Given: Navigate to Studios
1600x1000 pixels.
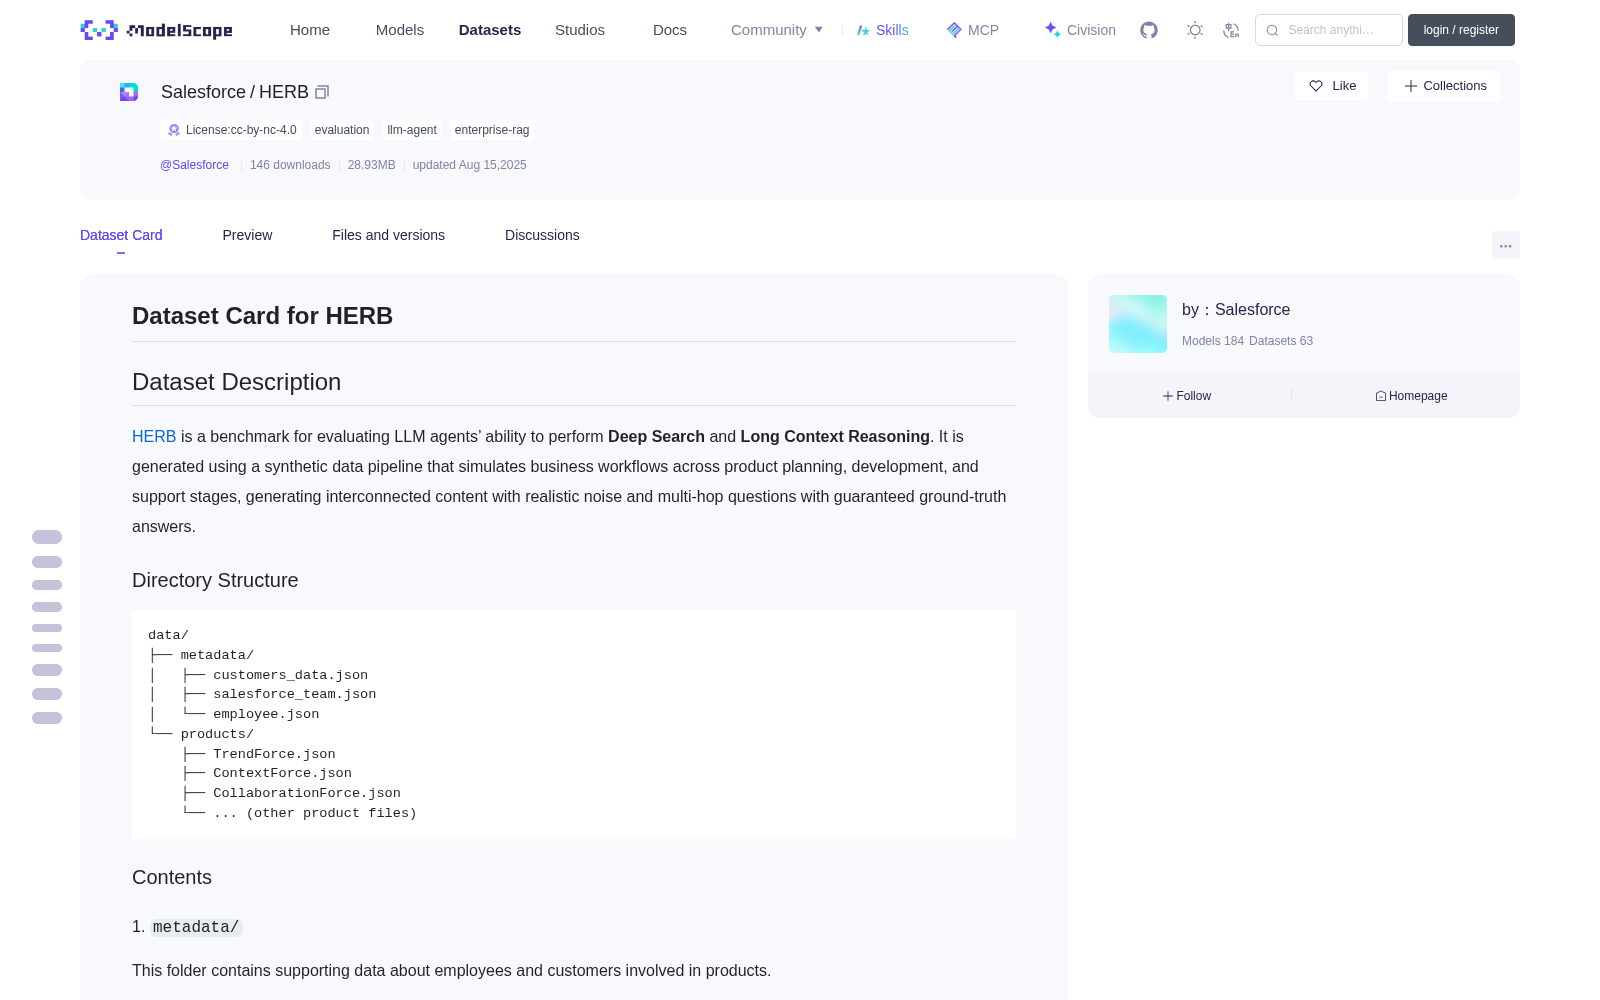Looking at the screenshot, I should tap(580, 30).
